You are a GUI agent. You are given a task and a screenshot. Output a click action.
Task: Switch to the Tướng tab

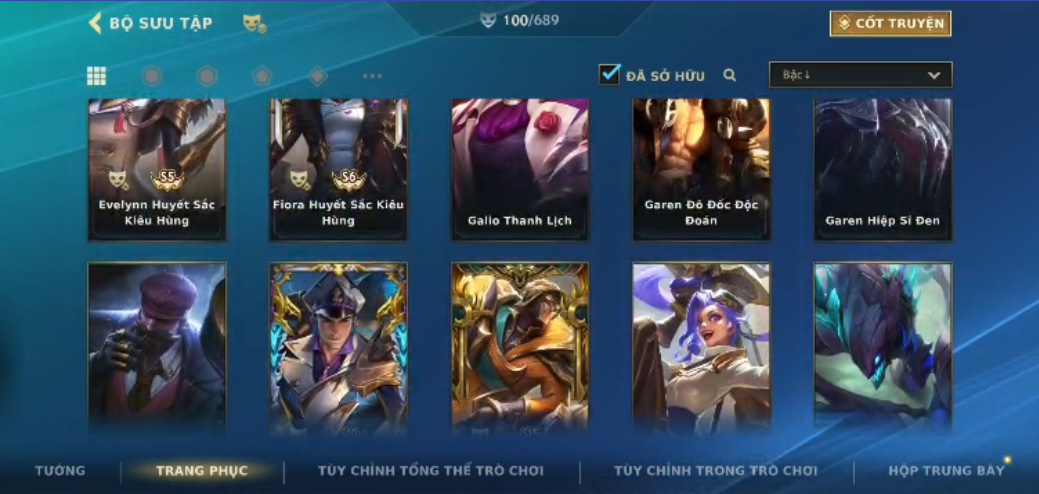(60, 471)
